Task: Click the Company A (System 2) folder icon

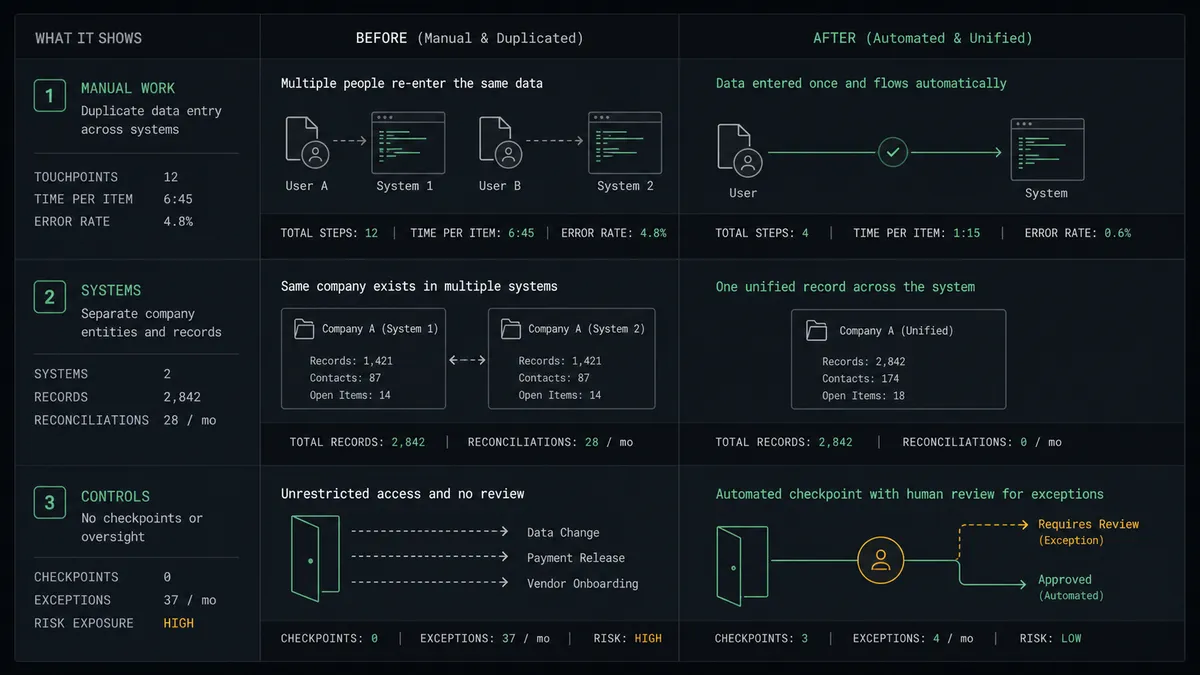Action: pos(511,329)
